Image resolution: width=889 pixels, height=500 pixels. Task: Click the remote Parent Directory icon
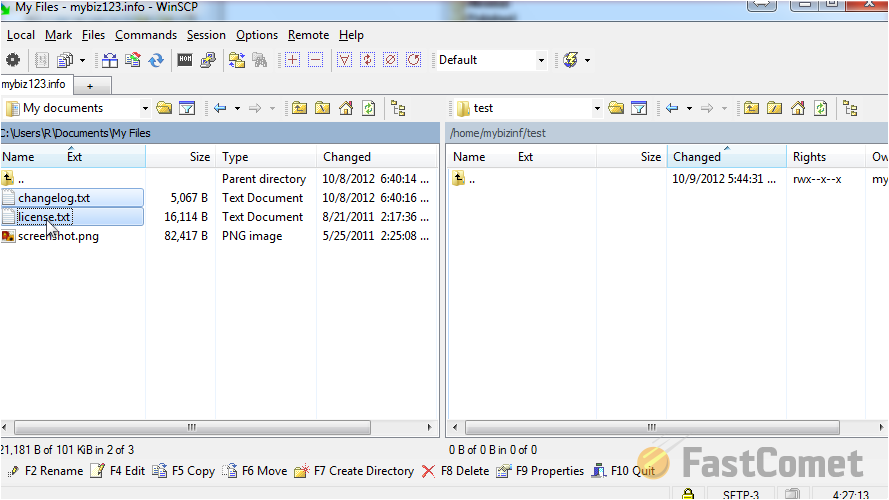[x=751, y=108]
